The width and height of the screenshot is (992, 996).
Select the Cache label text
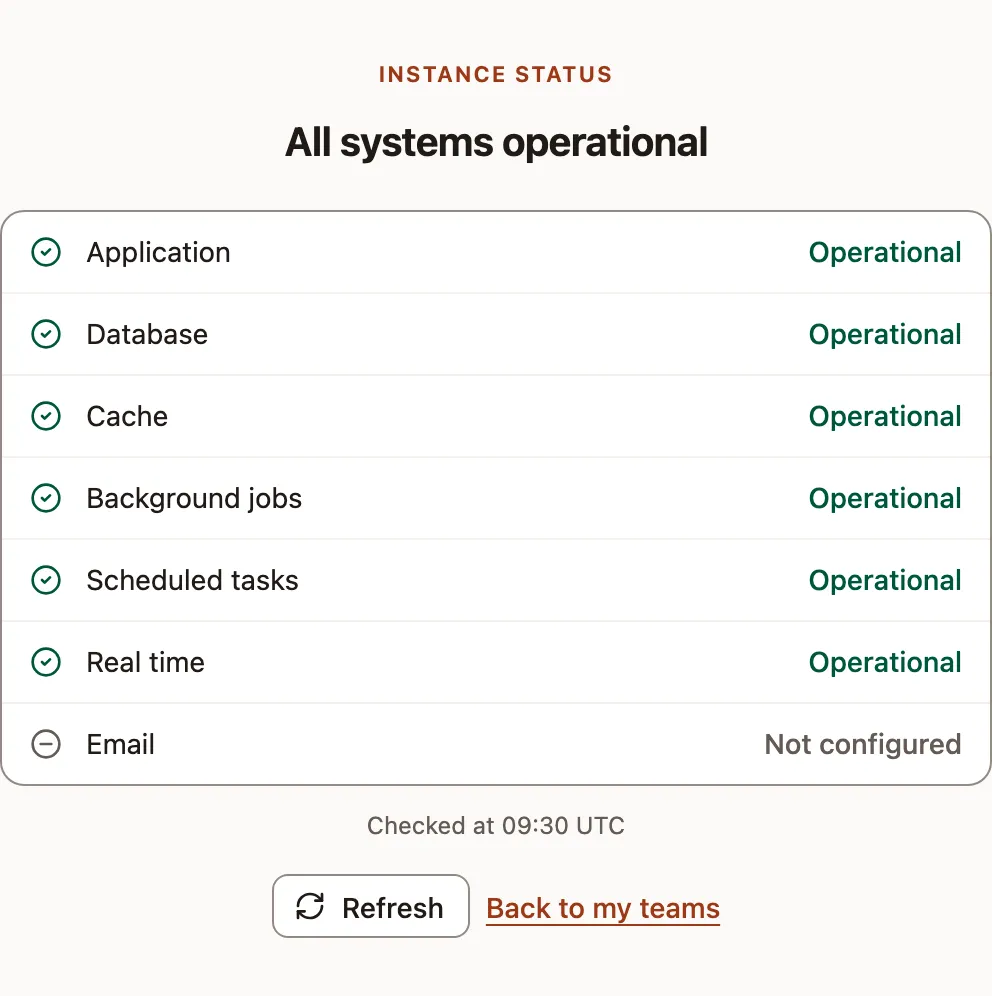pyautogui.click(x=127, y=416)
